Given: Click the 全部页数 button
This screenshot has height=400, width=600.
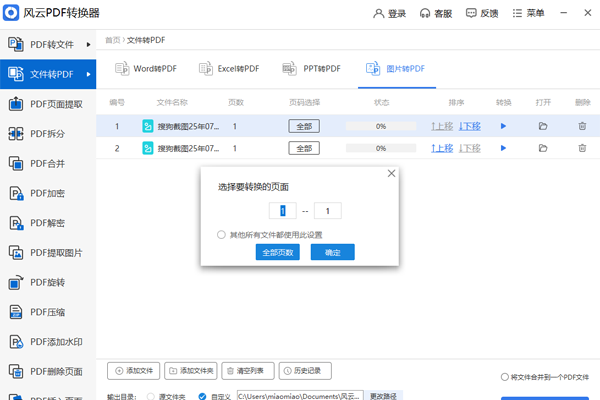Looking at the screenshot, I should 277,253.
